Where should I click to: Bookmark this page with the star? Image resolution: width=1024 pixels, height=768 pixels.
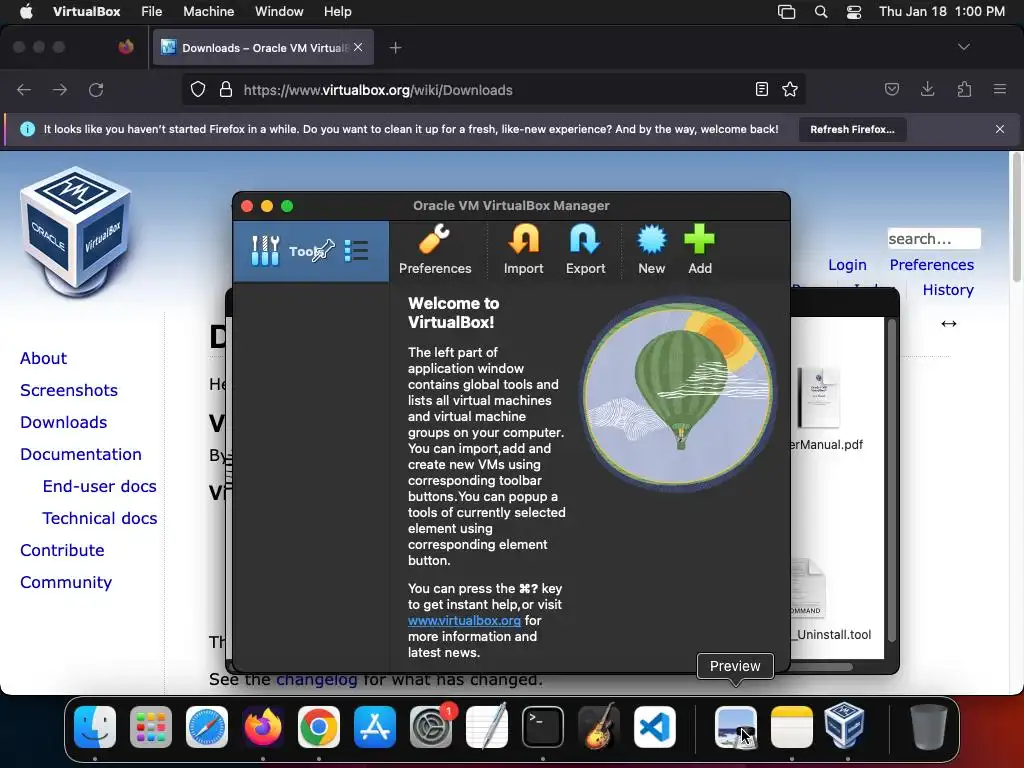[790, 89]
